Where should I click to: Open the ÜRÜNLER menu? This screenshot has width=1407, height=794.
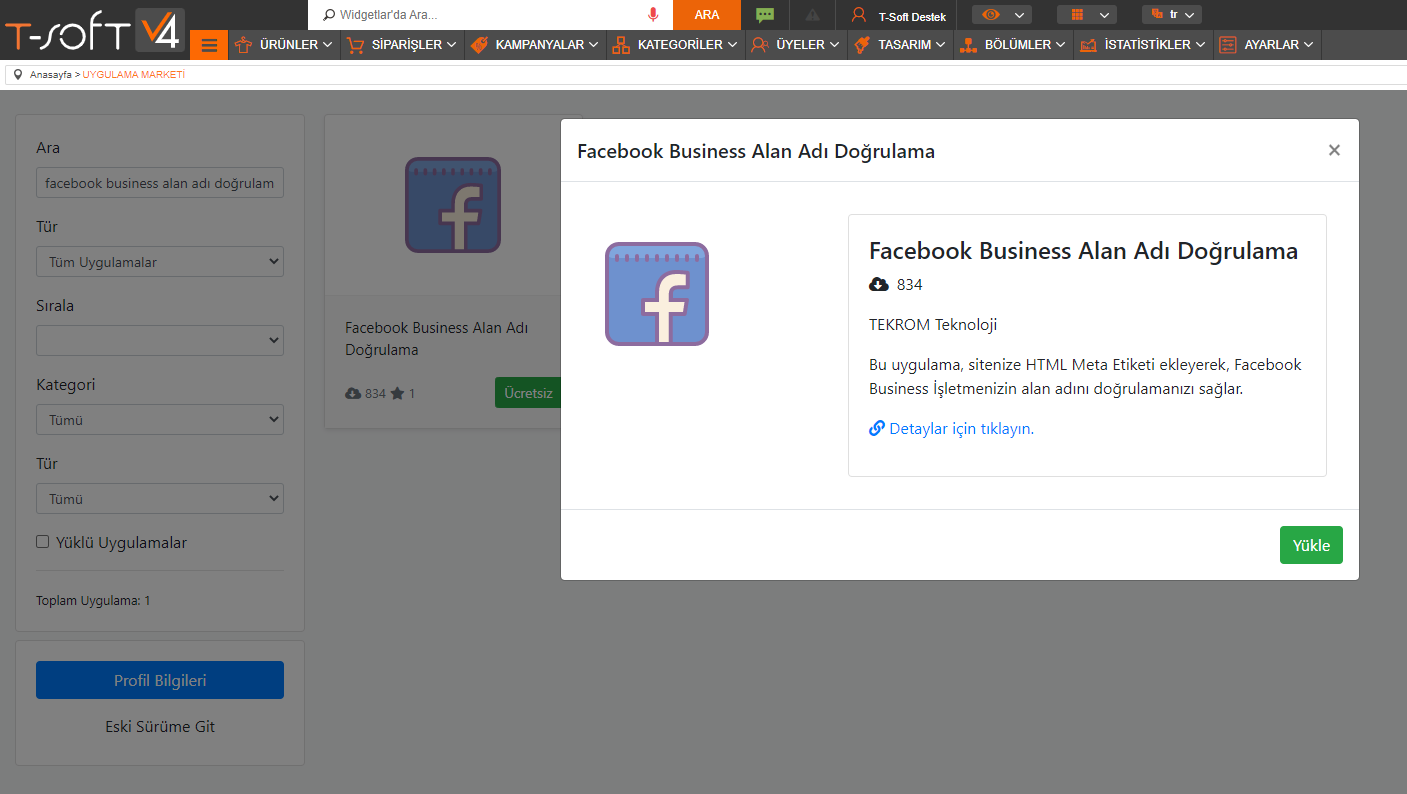(x=284, y=45)
